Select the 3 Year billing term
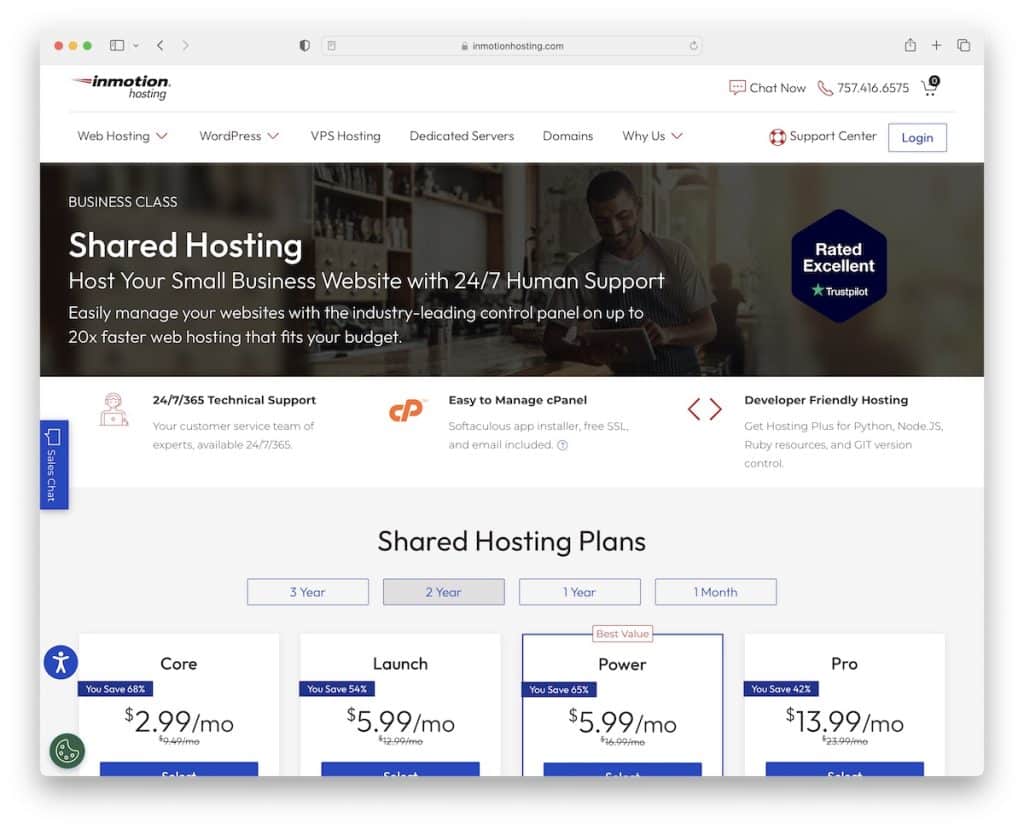Image resolution: width=1024 pixels, height=829 pixels. coord(308,592)
